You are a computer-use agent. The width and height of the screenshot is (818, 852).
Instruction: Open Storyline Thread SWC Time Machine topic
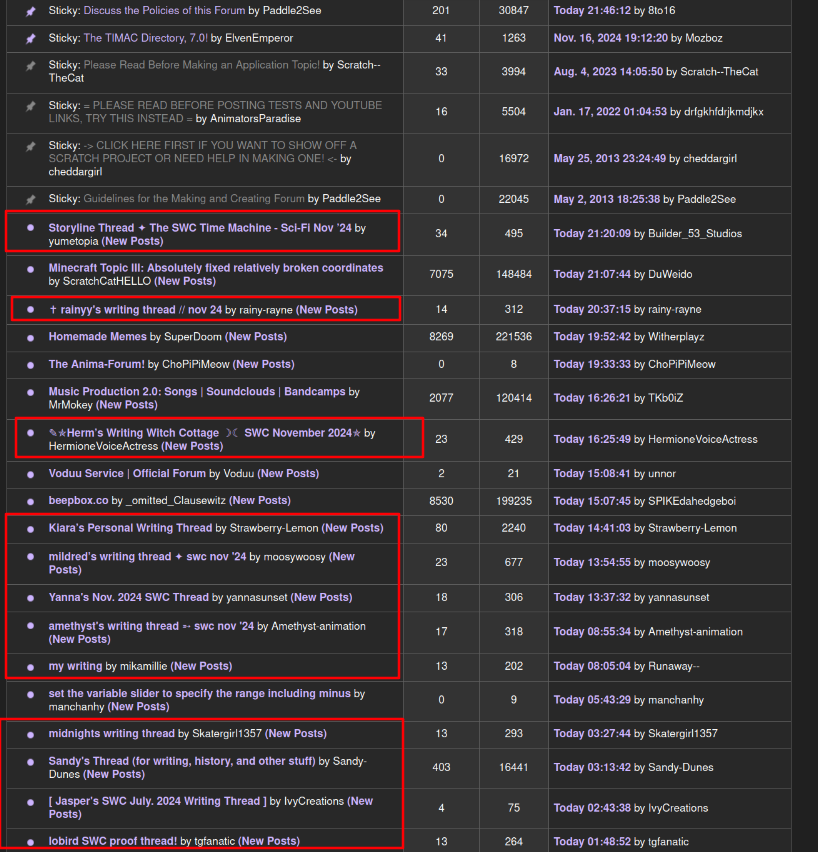[x=200, y=228]
